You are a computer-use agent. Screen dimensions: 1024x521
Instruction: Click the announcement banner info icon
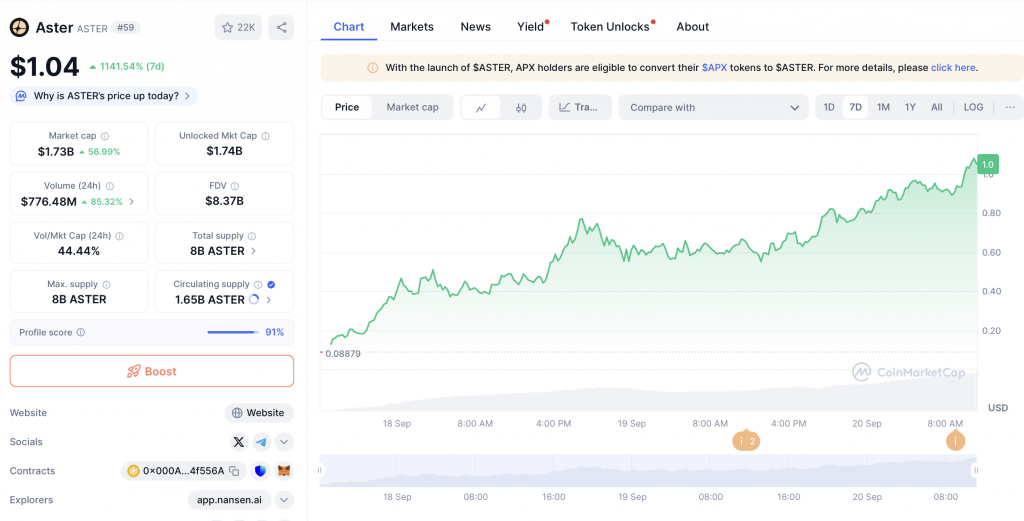pos(373,68)
